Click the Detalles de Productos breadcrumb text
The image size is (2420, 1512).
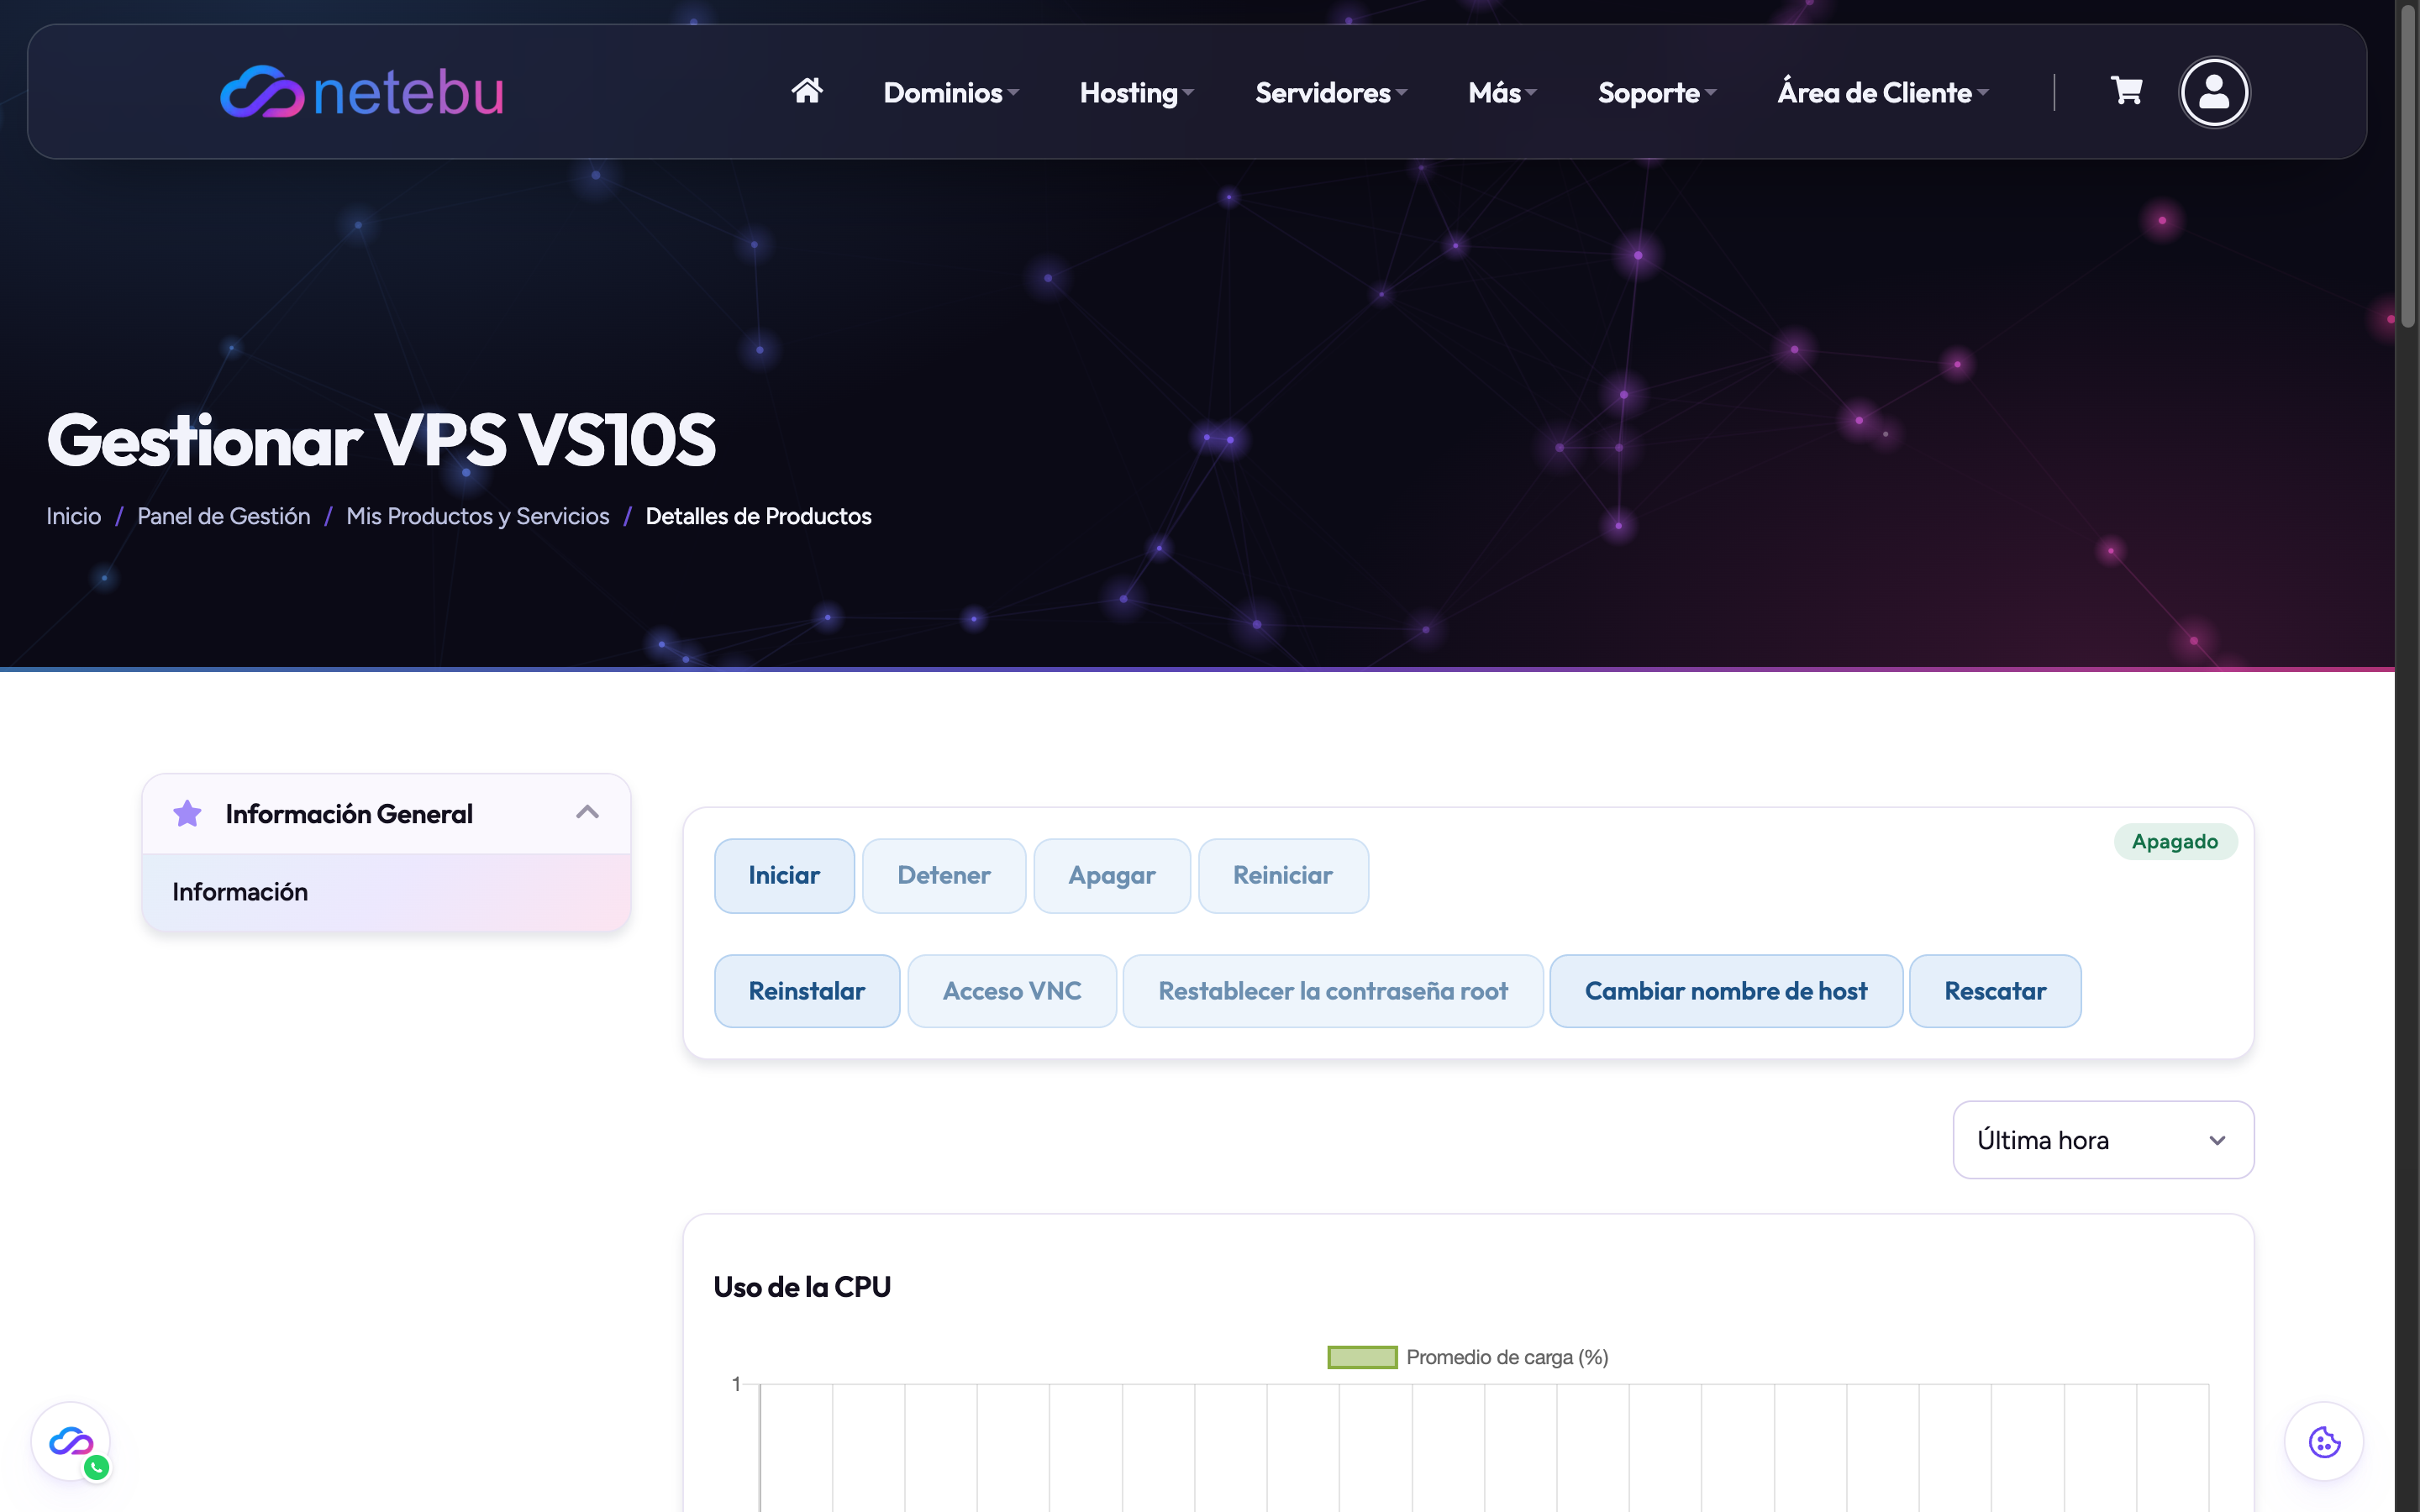coord(758,516)
